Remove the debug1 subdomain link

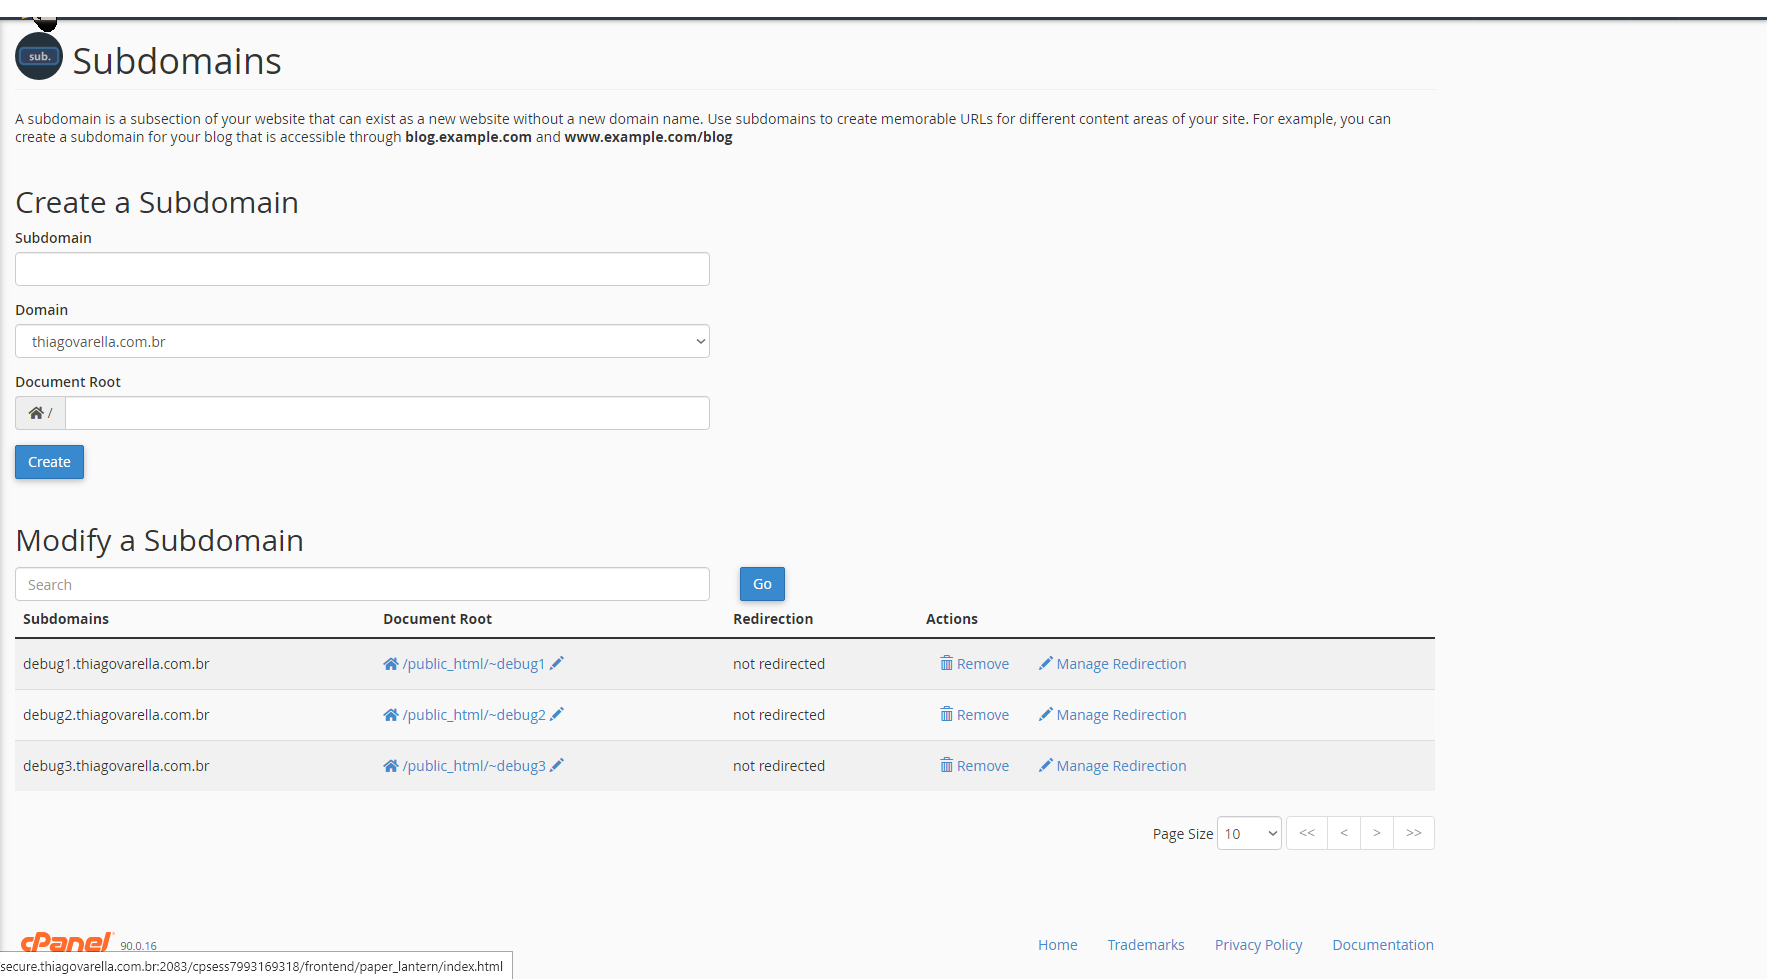983,664
